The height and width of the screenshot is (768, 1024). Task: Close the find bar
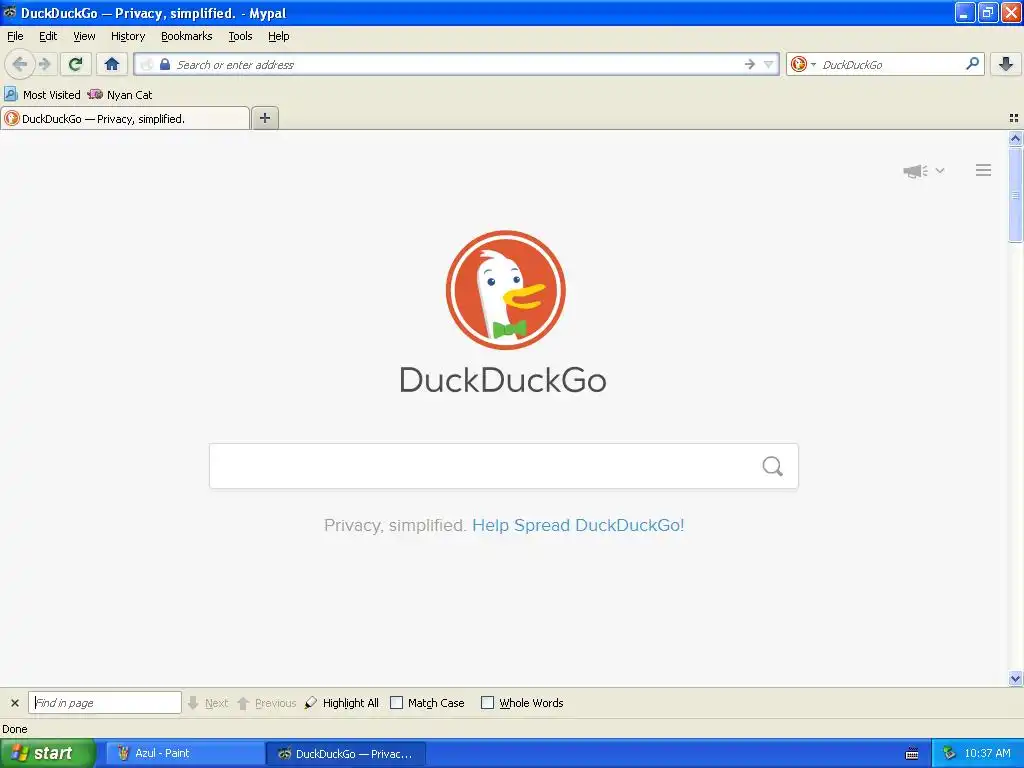[x=14, y=703]
